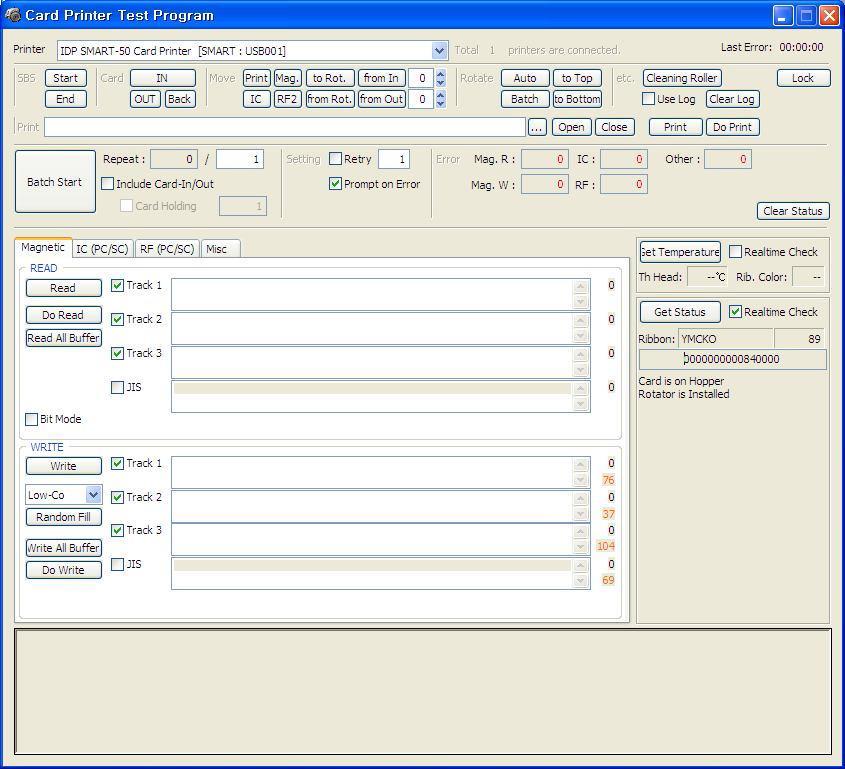Disable Realtime Check for status

tap(735, 311)
